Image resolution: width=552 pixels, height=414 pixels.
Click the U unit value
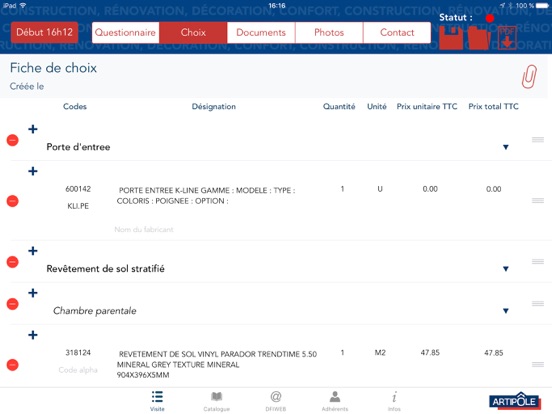click(x=380, y=189)
